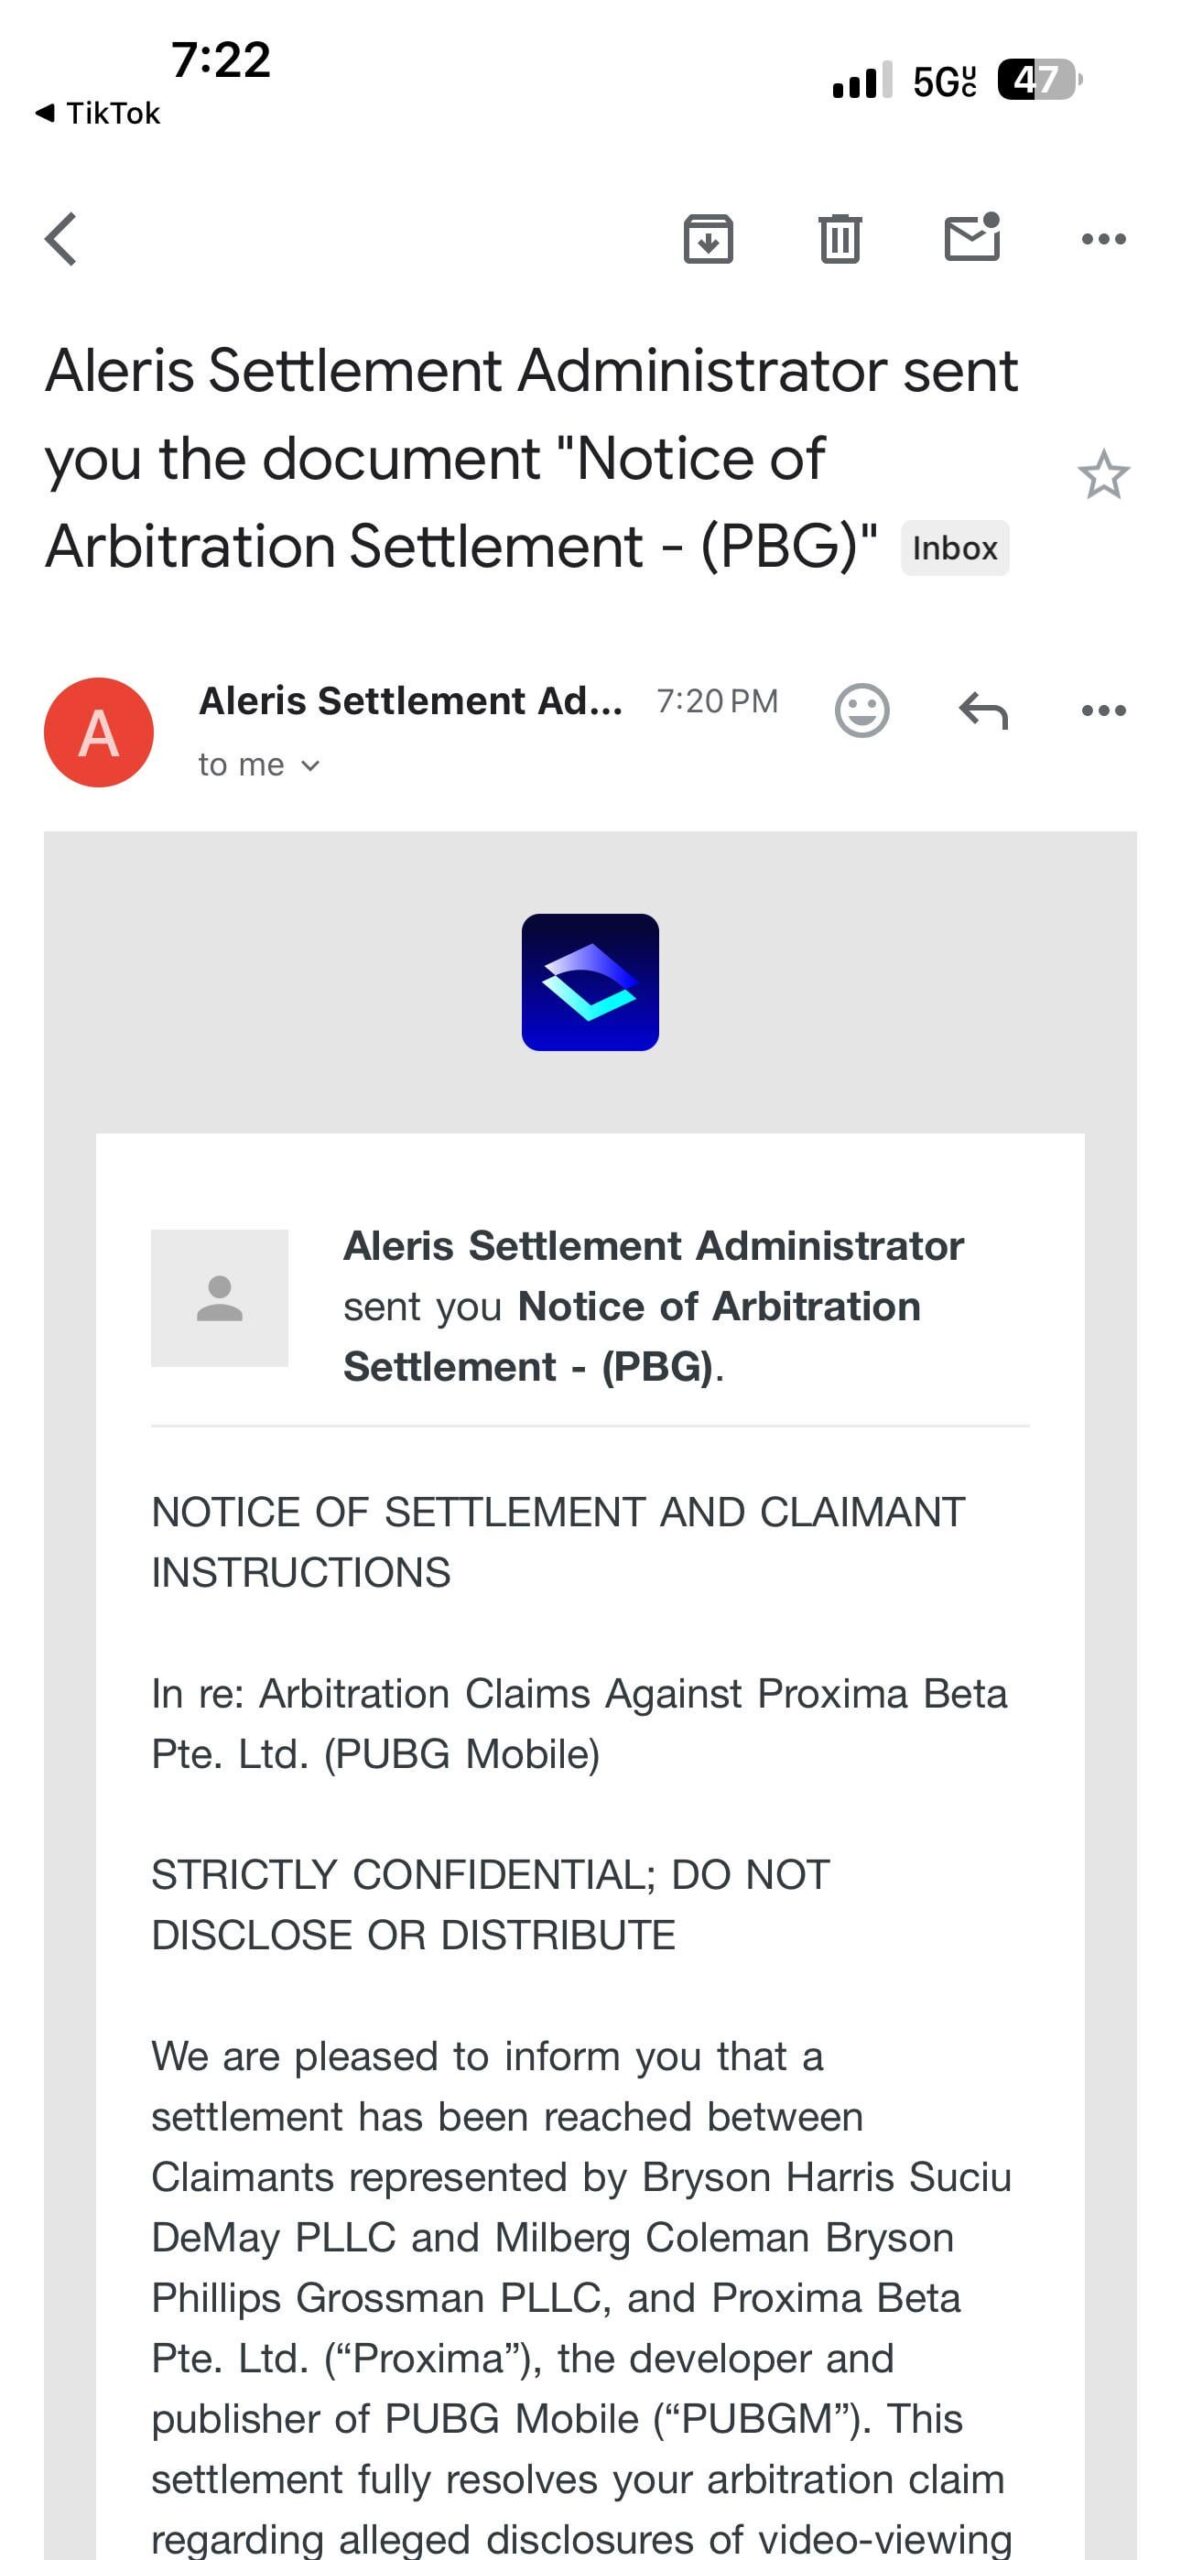The width and height of the screenshot is (1181, 2560).
Task: Open the top toolbar three-dots menu
Action: point(1104,239)
